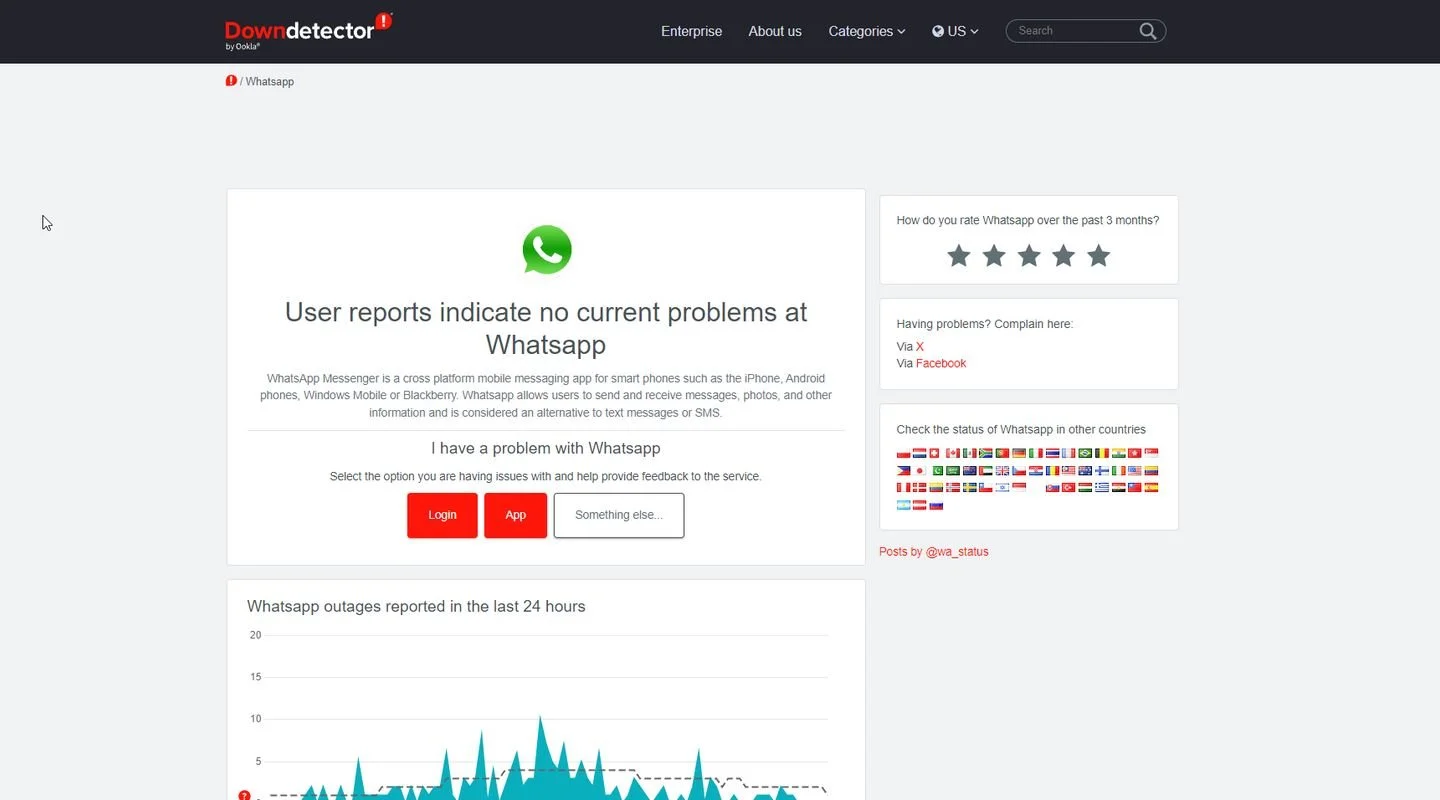Screen dimensions: 1440x800
Task: Select the Israel flag
Action: coord(1002,487)
